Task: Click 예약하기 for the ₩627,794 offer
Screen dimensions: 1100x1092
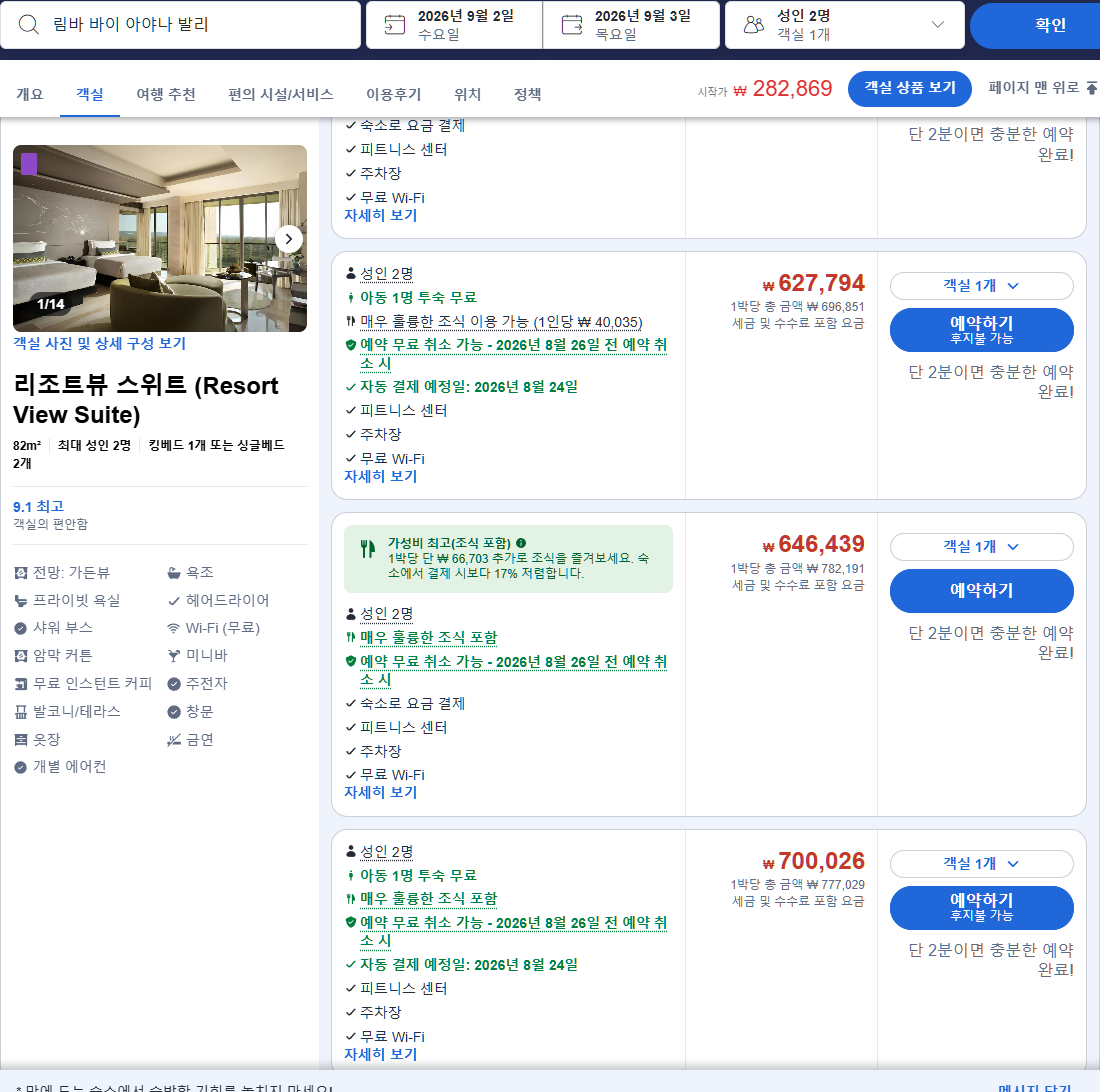Action: click(x=981, y=330)
